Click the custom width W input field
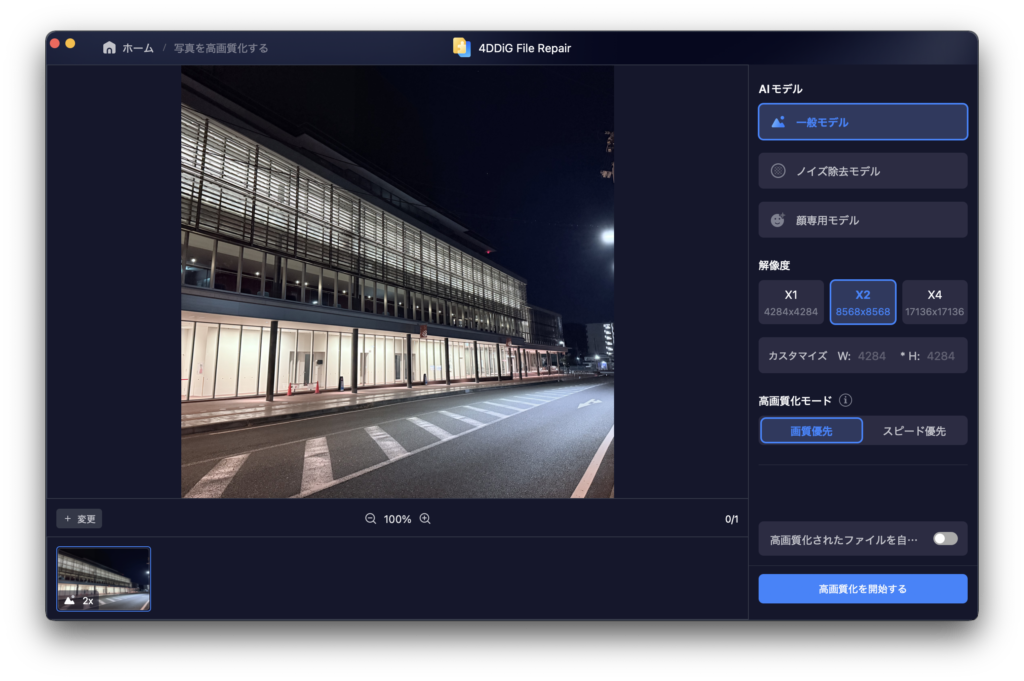This screenshot has width=1024, height=681. click(x=871, y=356)
